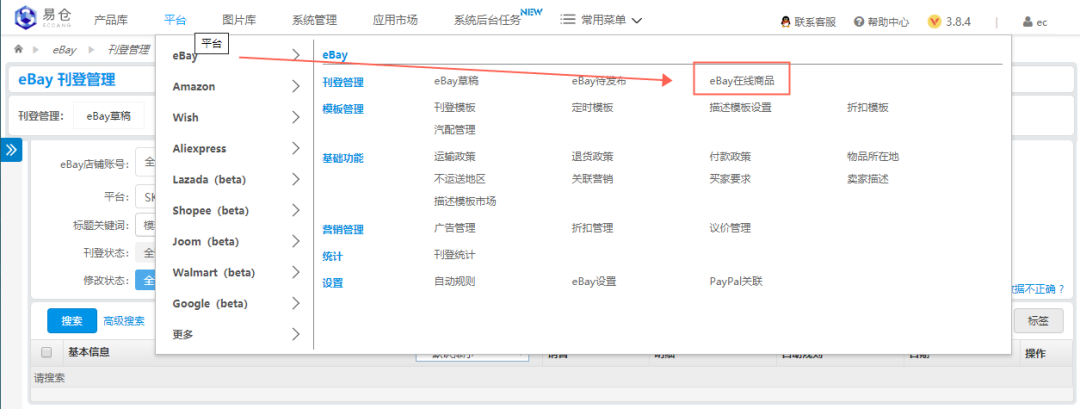Open 付款政策 menu entry
Viewport: 1080px width, 409px height.
pyautogui.click(x=730, y=156)
